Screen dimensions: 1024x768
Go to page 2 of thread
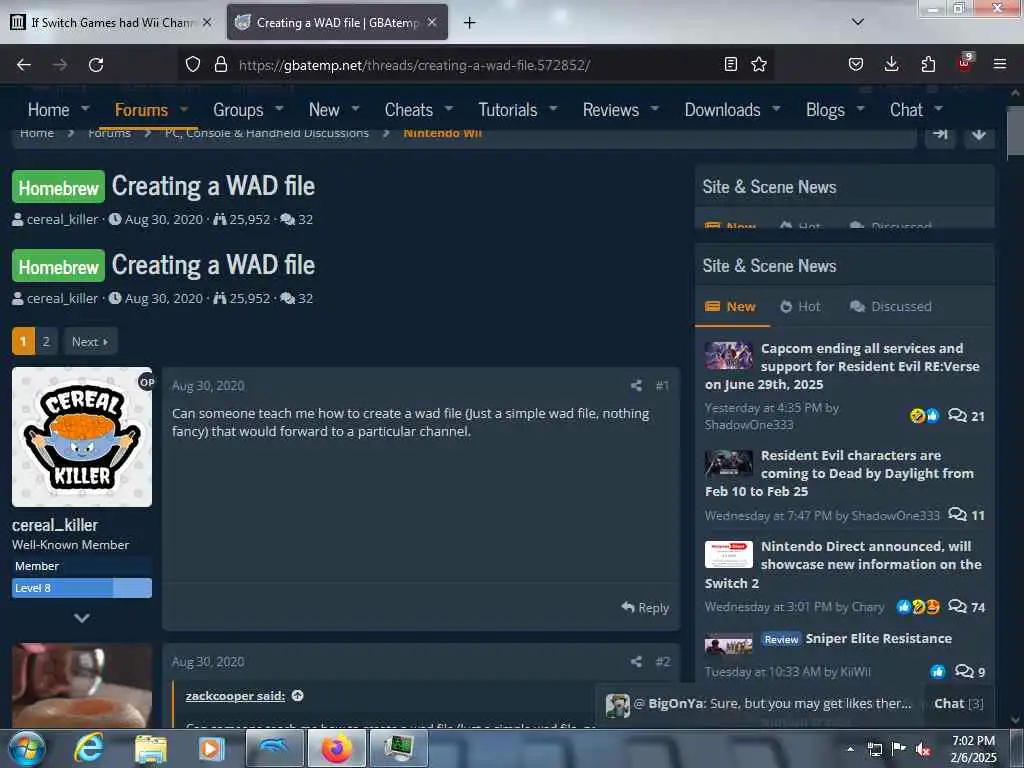pyautogui.click(x=46, y=342)
